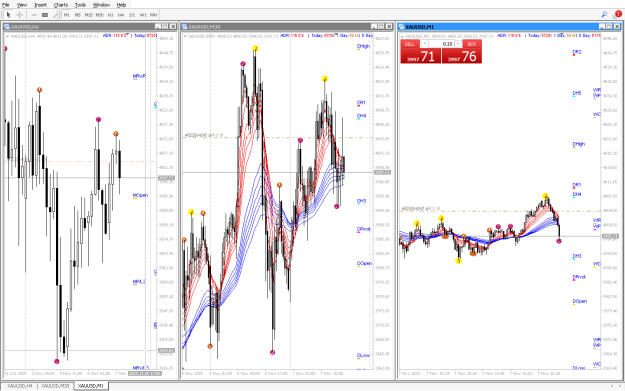The width and height of the screenshot is (625, 391).
Task: Switch to the XAUUSD,M30 bottom tab
Action: point(55,386)
